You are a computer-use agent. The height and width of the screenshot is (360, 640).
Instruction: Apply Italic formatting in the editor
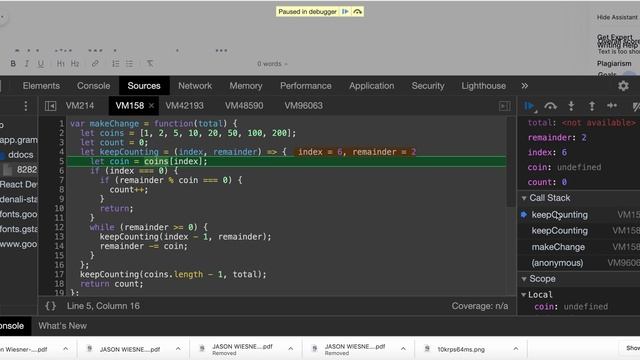[27, 64]
